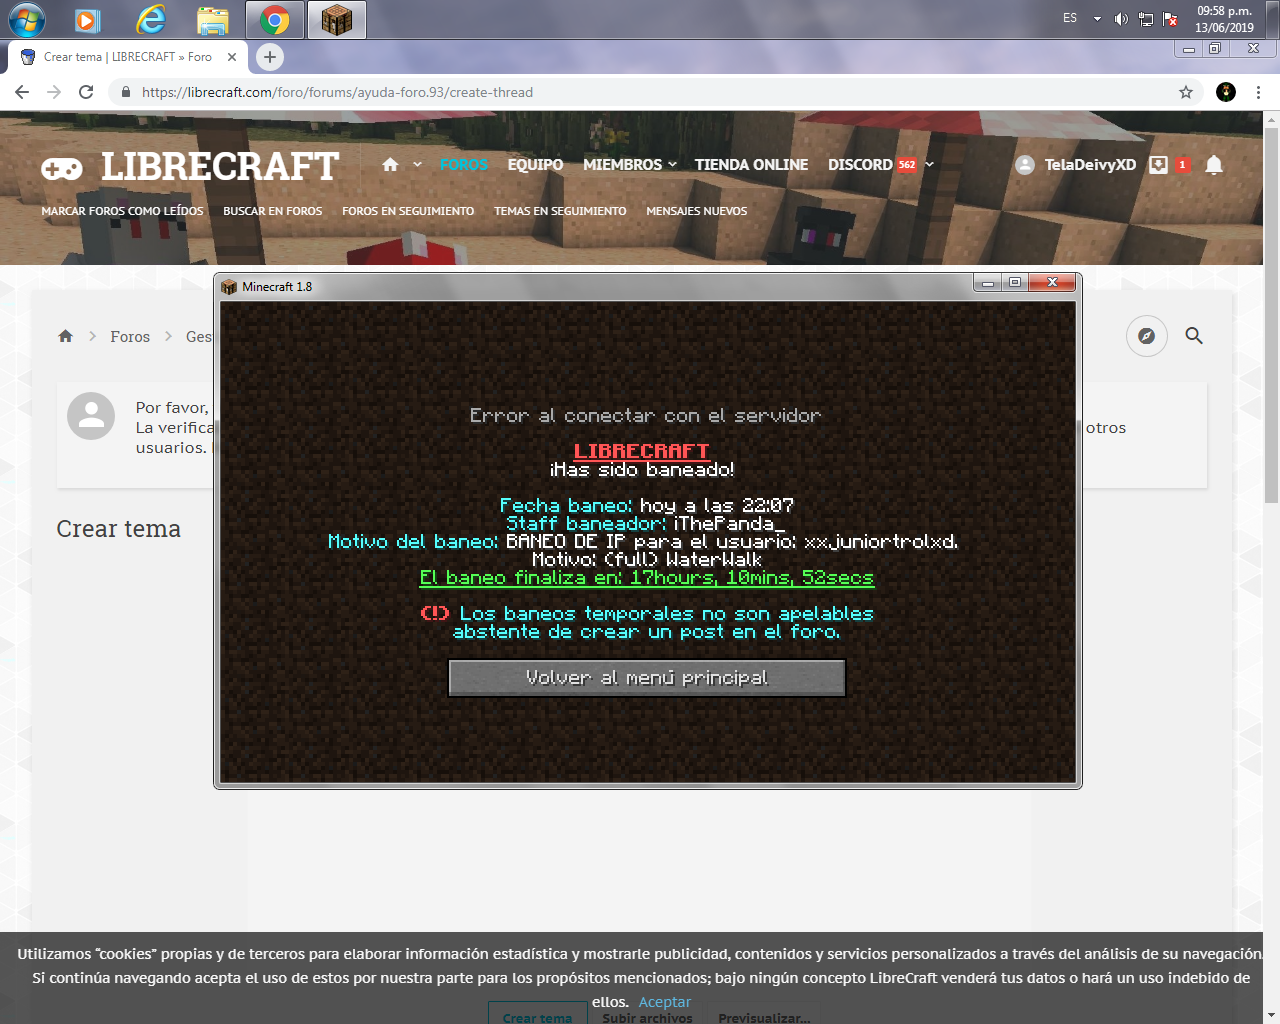The width and height of the screenshot is (1280, 1024).
Task: Switch to the Minecraft taskbar icon
Action: (x=337, y=19)
